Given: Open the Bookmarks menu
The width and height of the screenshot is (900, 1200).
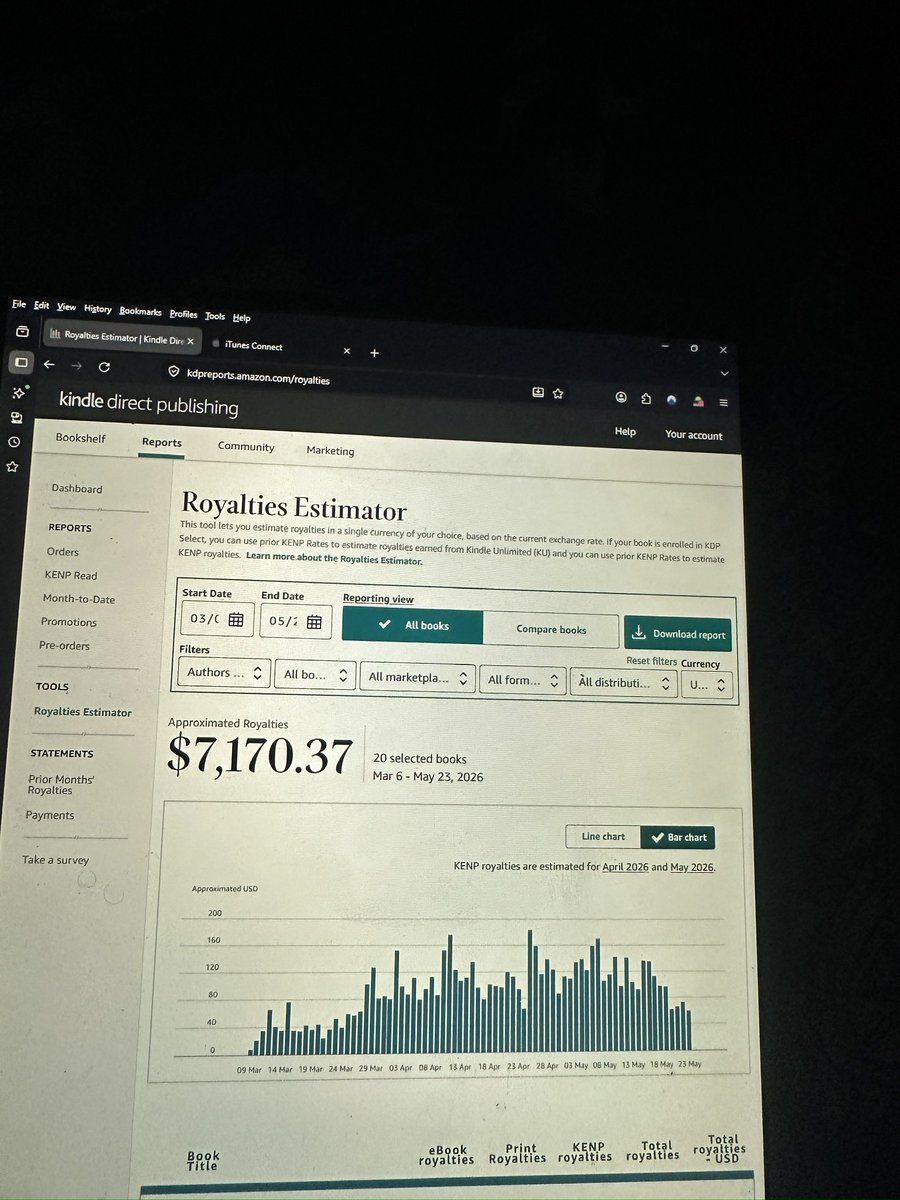Looking at the screenshot, I should tap(140, 312).
